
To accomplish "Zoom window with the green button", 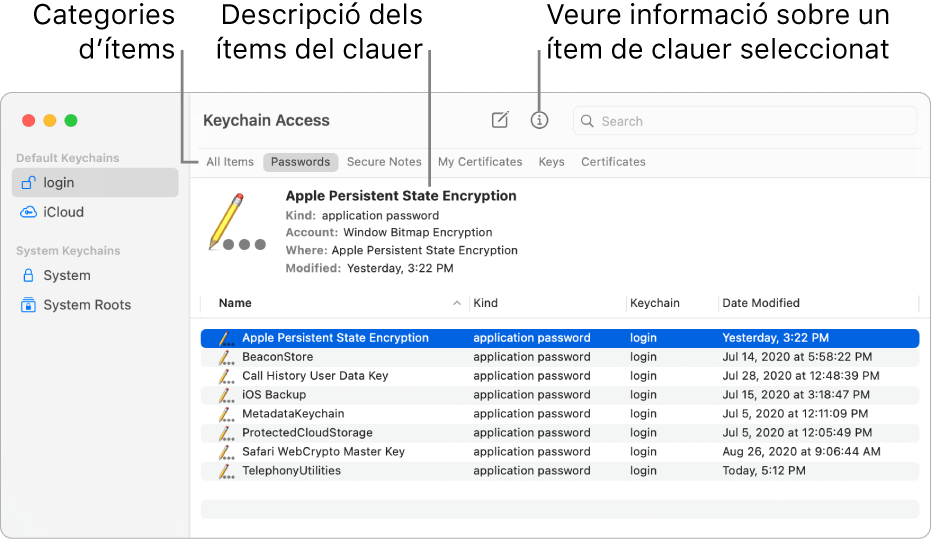I will [71, 121].
